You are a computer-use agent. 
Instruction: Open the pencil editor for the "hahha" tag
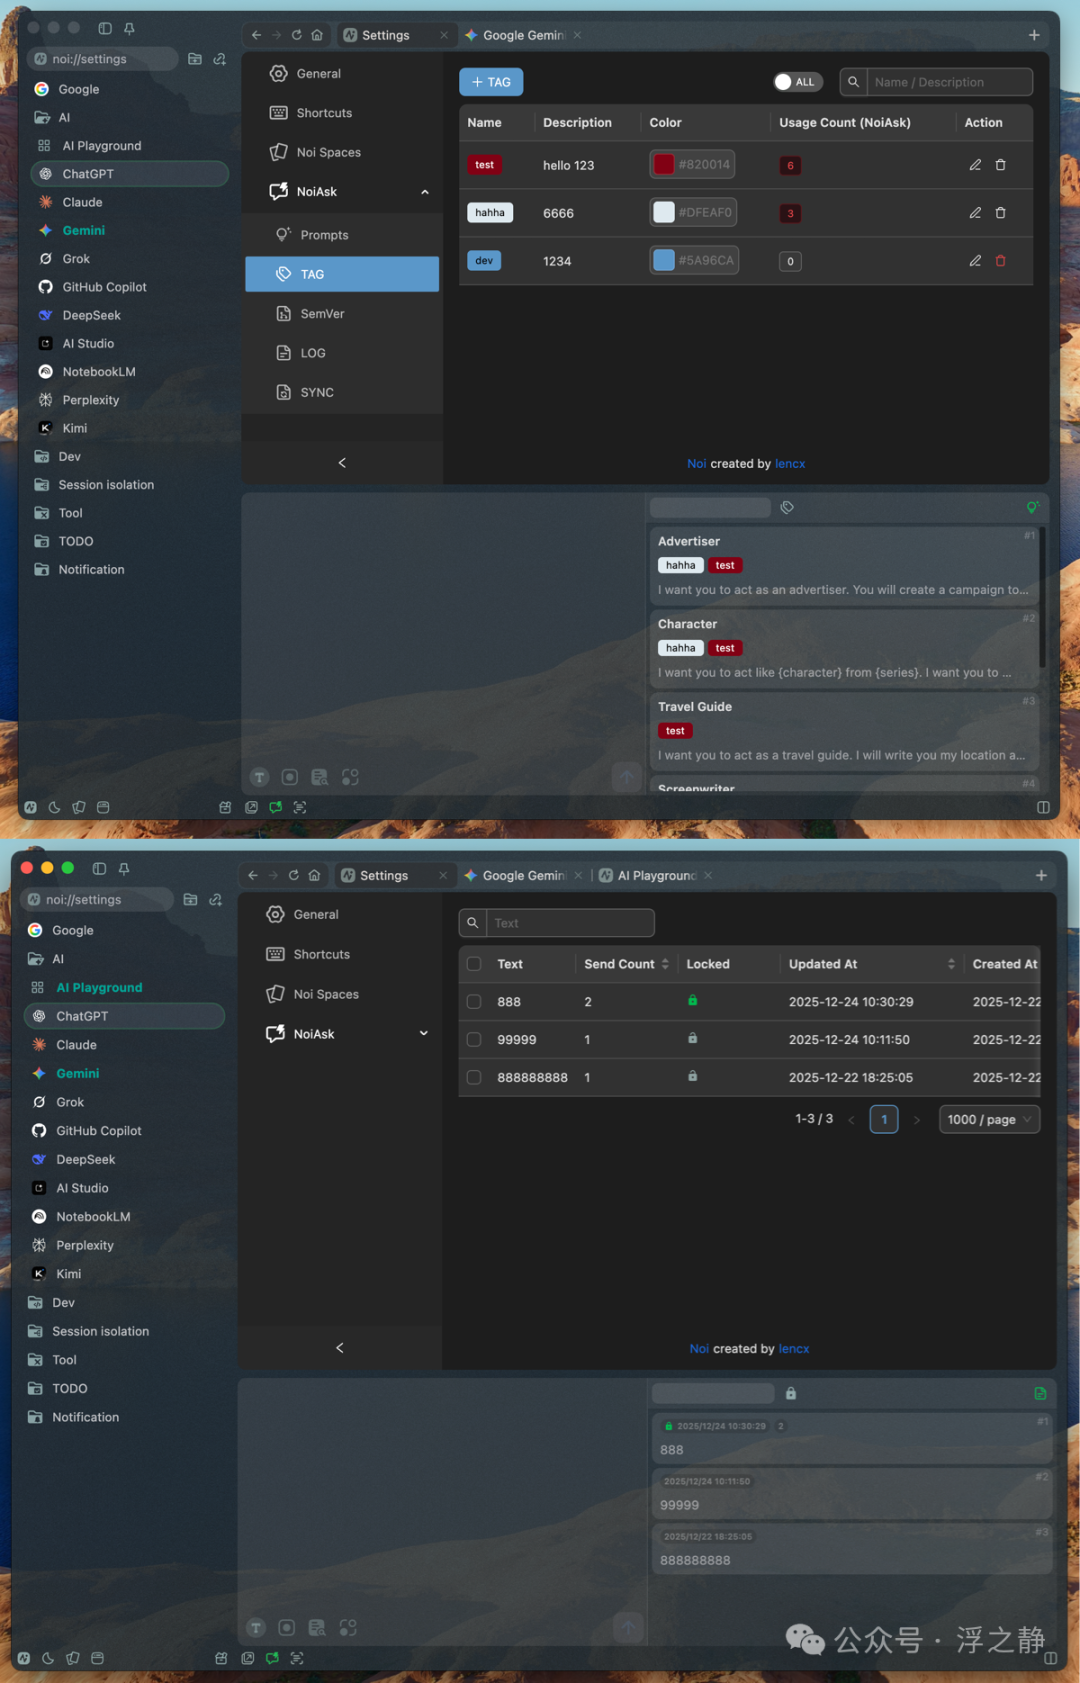[975, 213]
